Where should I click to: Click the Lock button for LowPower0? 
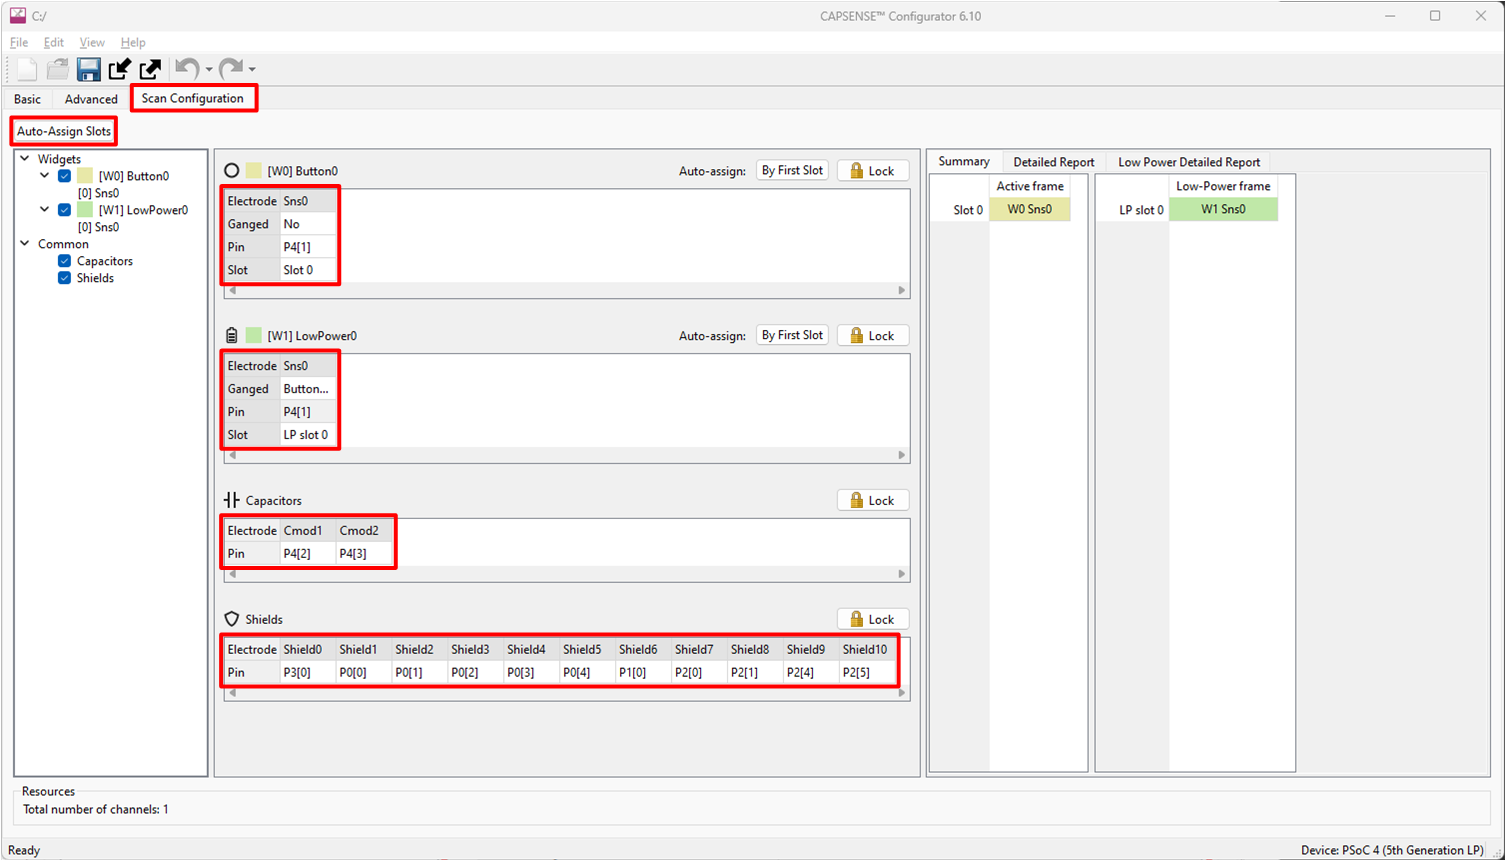click(873, 336)
